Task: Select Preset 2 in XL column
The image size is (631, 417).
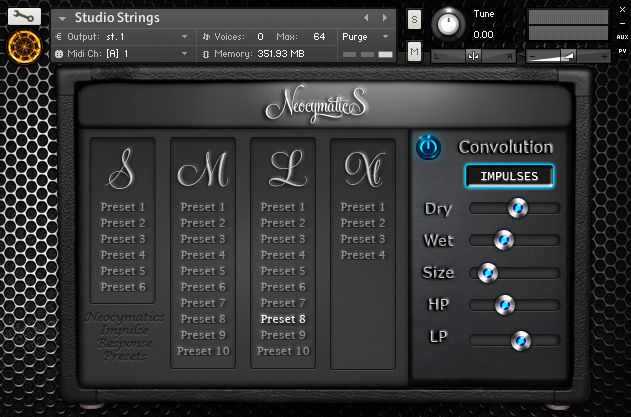Action: [x=363, y=223]
